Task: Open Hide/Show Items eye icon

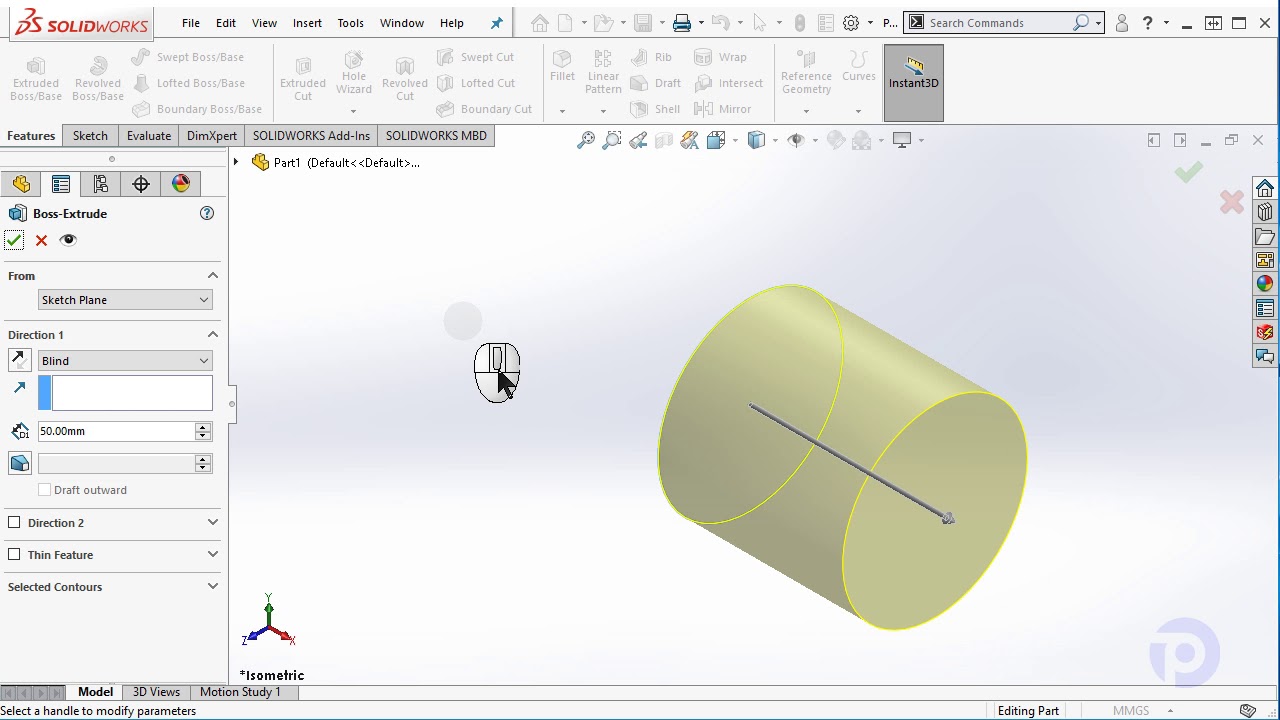Action: coord(796,140)
